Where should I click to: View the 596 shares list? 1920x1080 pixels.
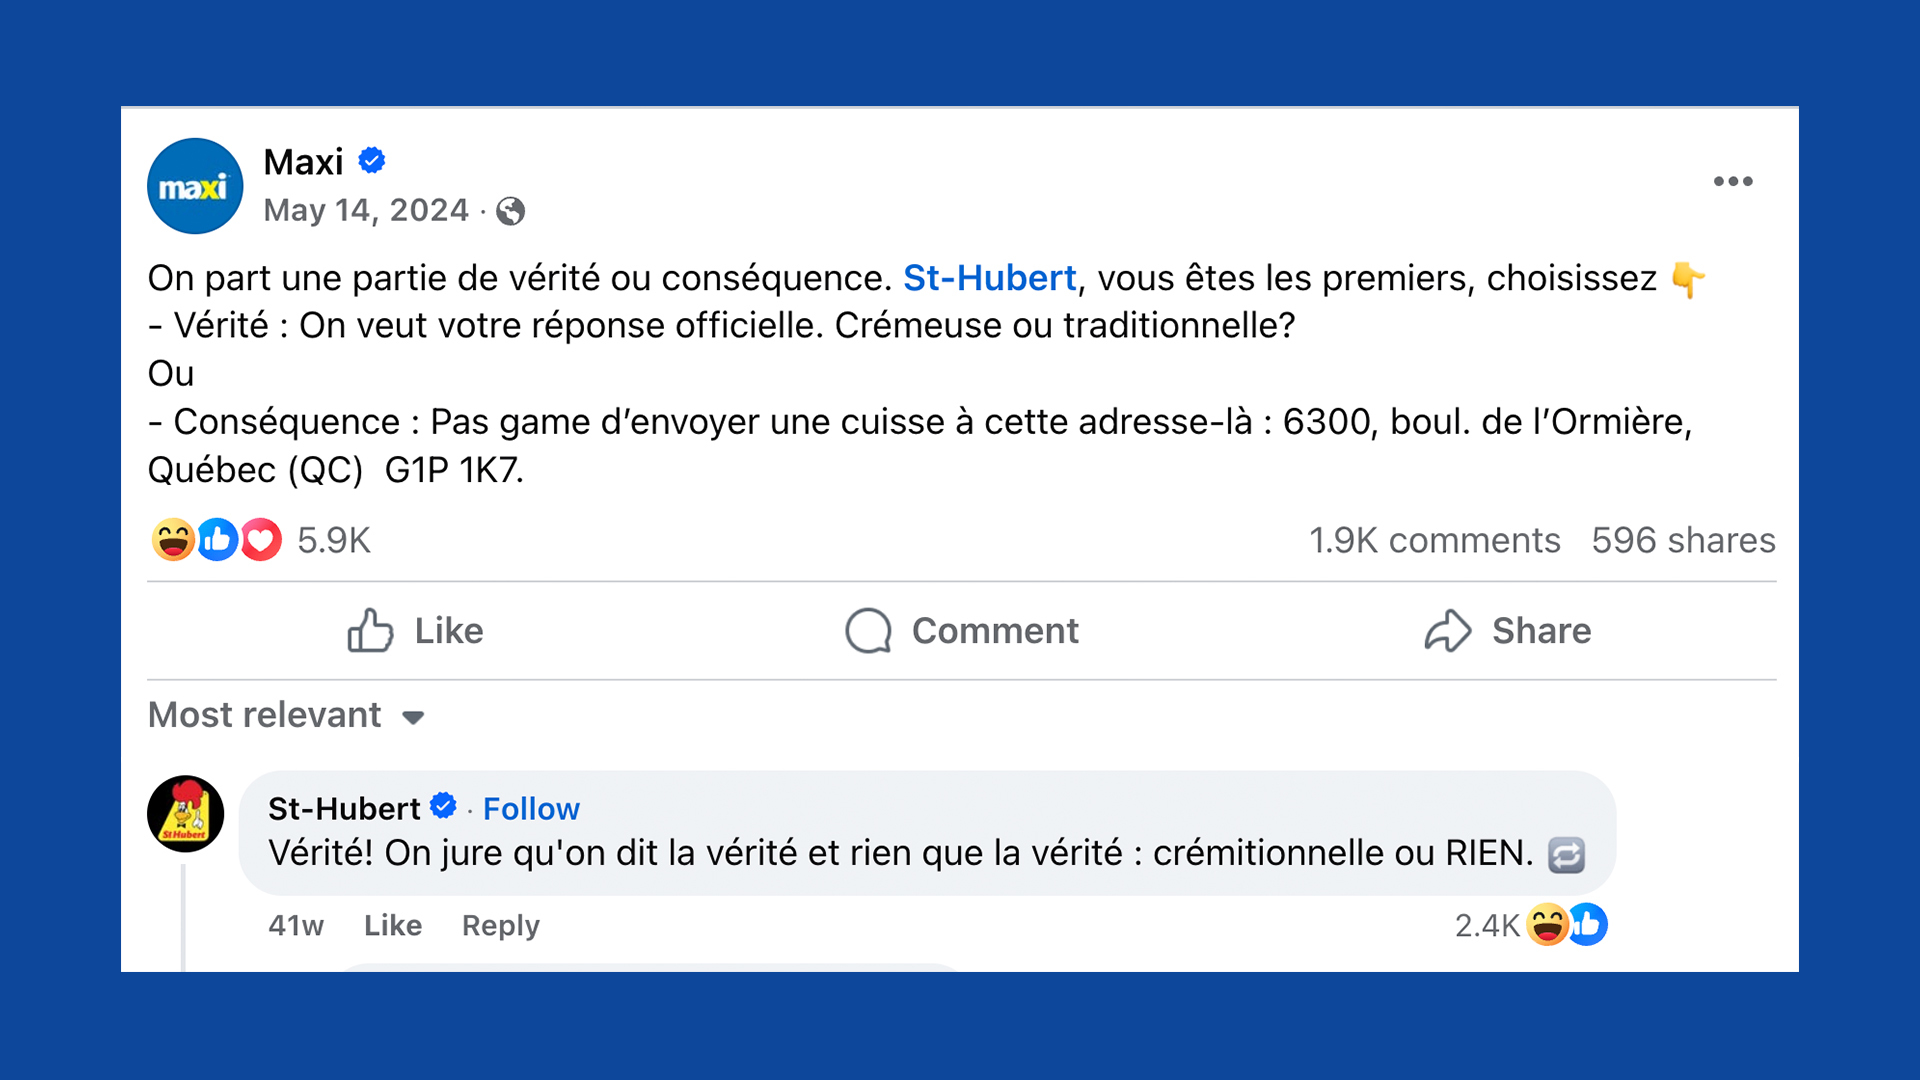tap(1684, 540)
